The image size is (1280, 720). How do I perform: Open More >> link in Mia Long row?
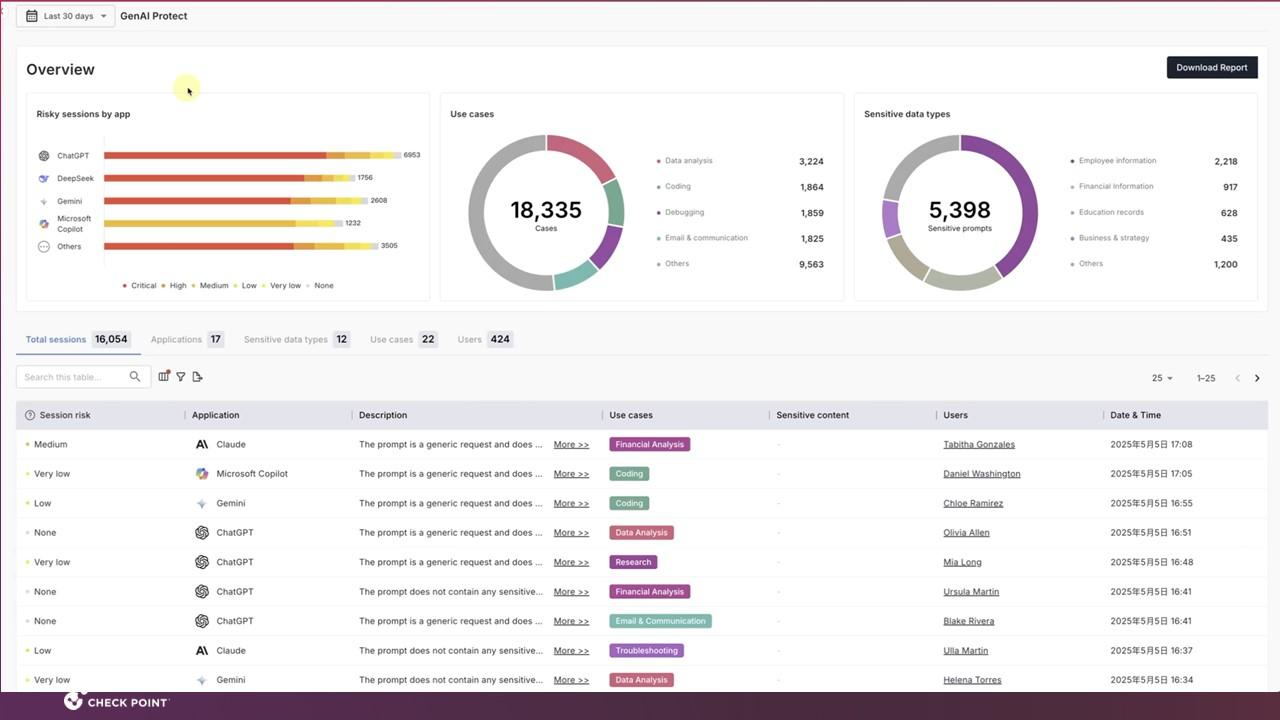(x=571, y=562)
